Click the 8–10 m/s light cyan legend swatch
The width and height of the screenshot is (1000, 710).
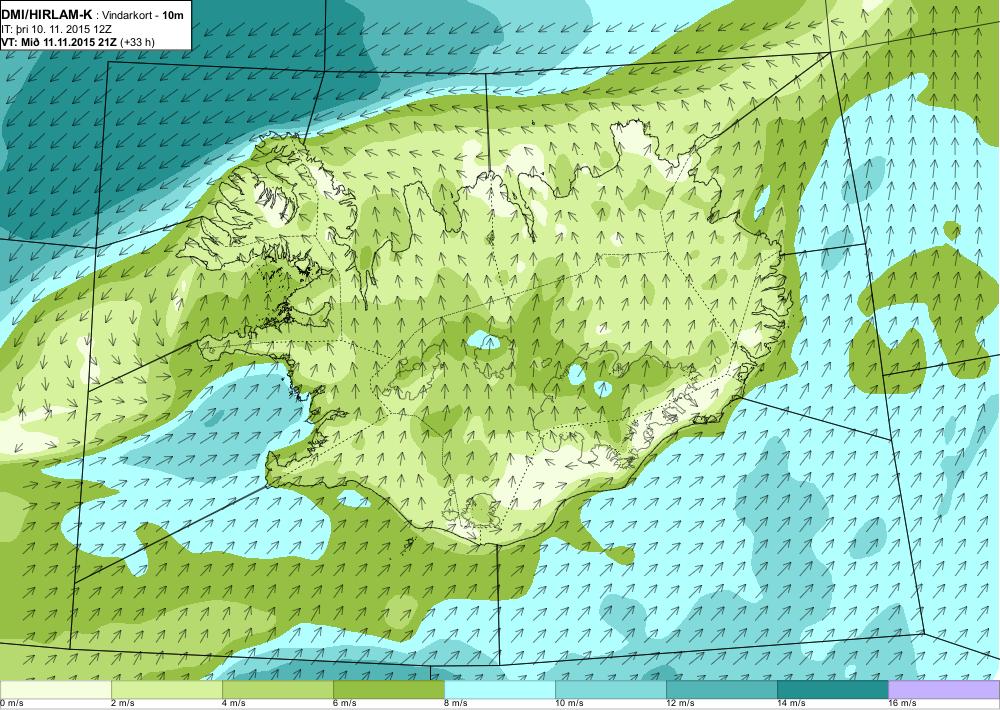(x=500, y=689)
